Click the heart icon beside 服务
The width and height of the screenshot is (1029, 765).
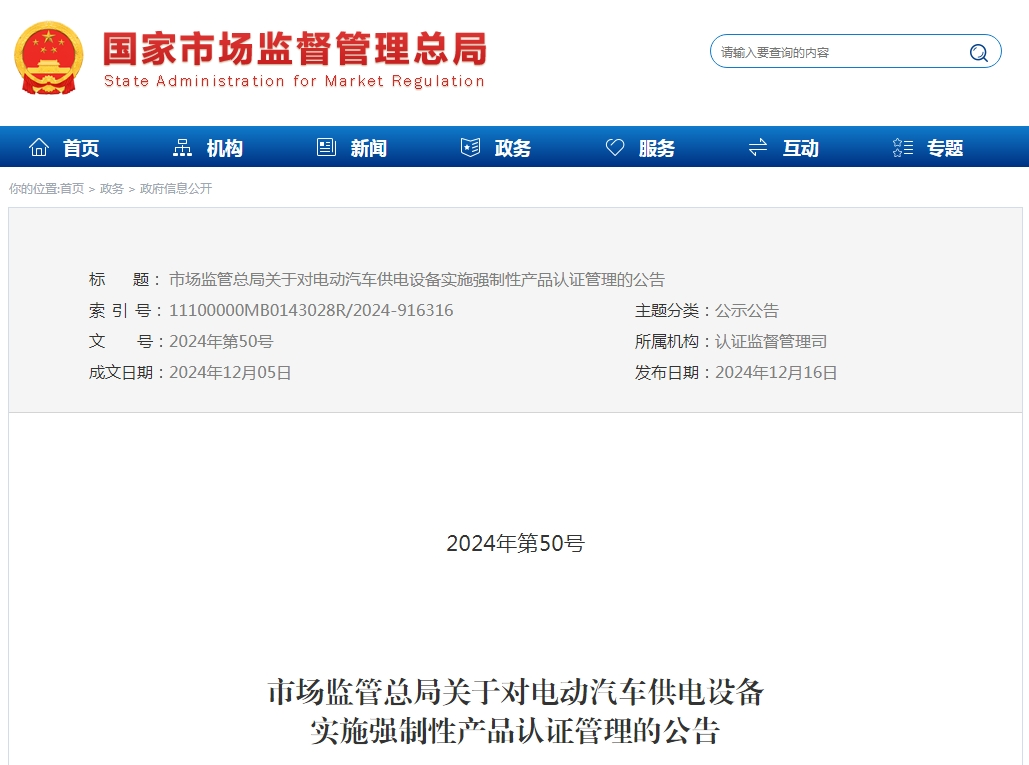(613, 147)
